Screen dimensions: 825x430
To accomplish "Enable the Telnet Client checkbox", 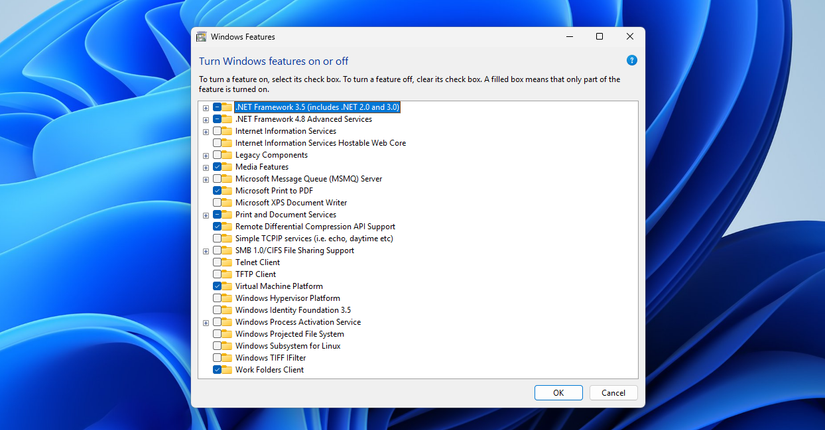I will (217, 262).
